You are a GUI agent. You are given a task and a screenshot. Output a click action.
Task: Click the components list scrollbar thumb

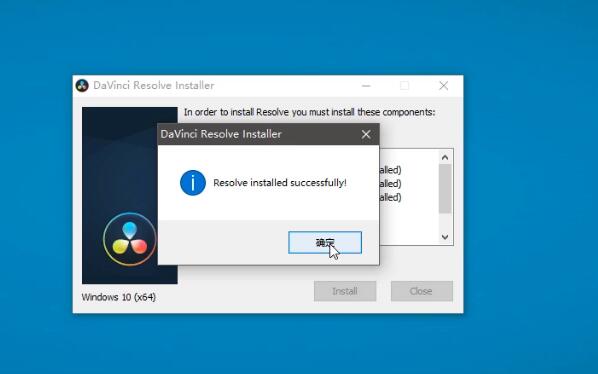[x=445, y=189]
